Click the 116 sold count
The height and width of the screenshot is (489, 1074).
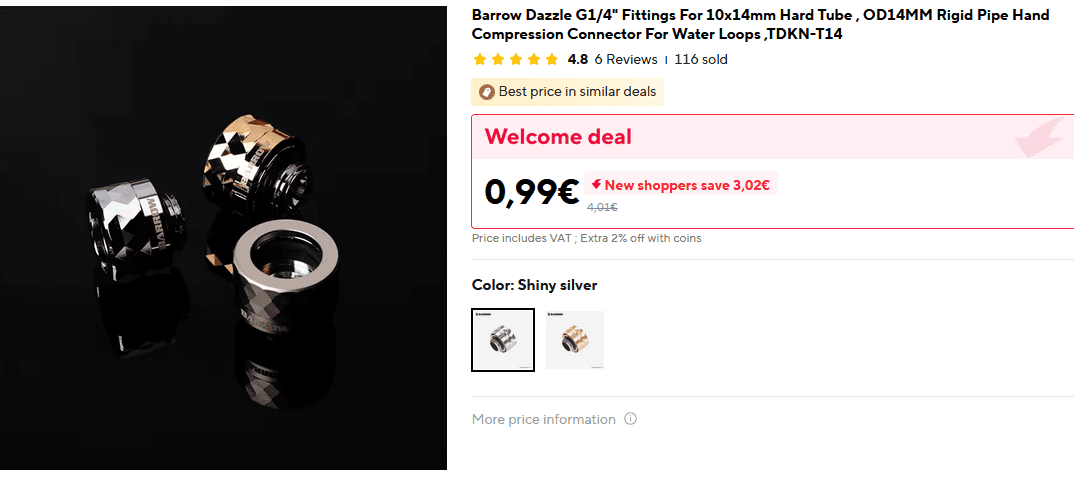tap(701, 59)
